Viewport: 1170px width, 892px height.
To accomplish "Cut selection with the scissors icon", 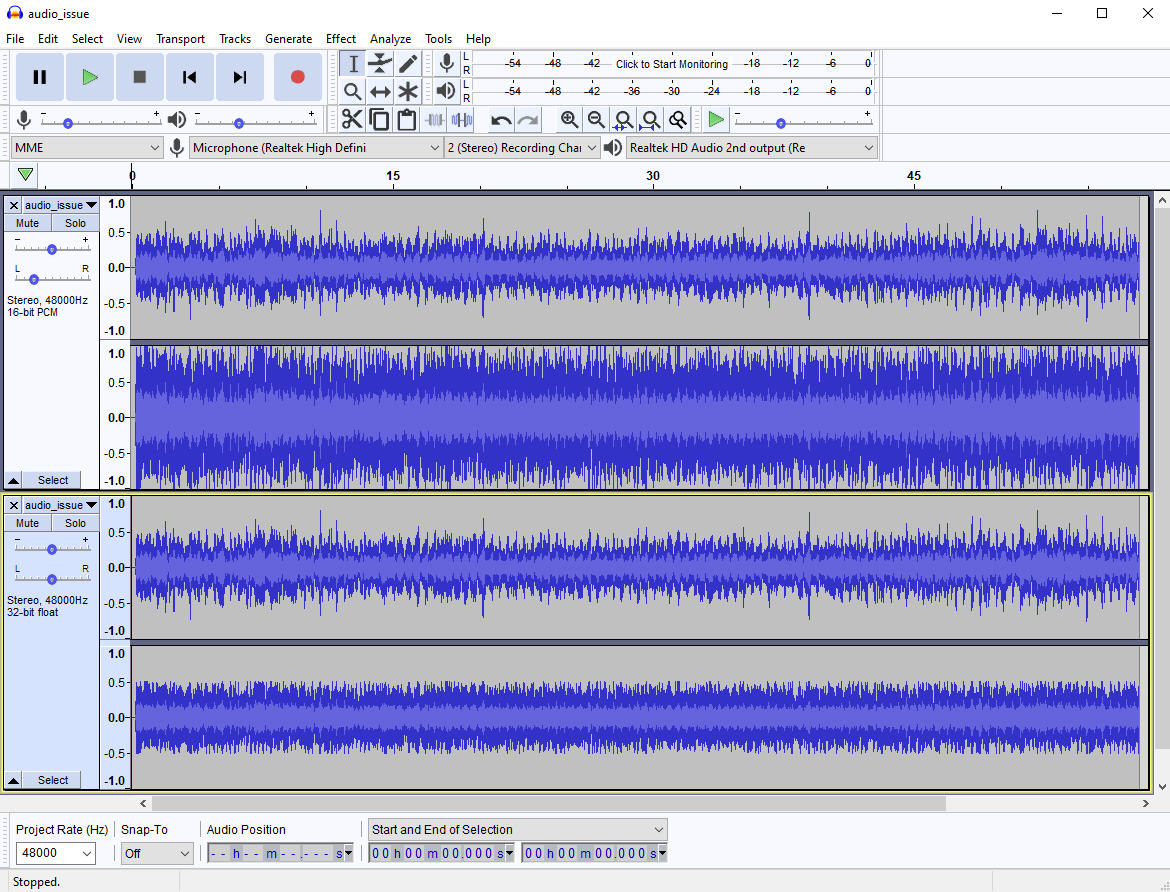I will [351, 119].
